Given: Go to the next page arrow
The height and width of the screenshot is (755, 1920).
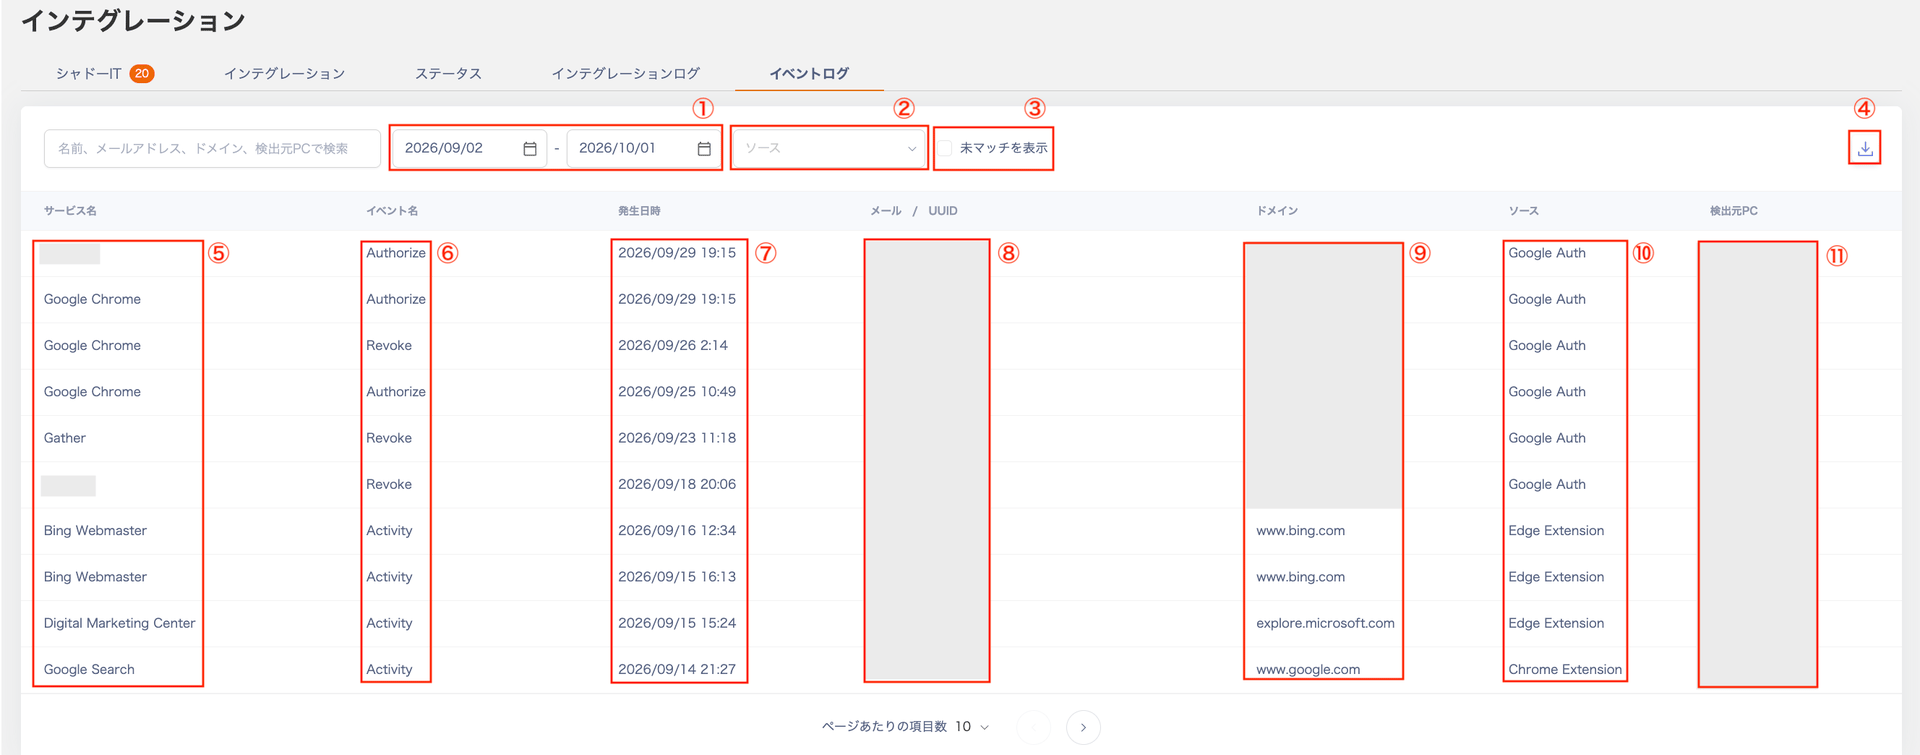Looking at the screenshot, I should [x=1083, y=727].
